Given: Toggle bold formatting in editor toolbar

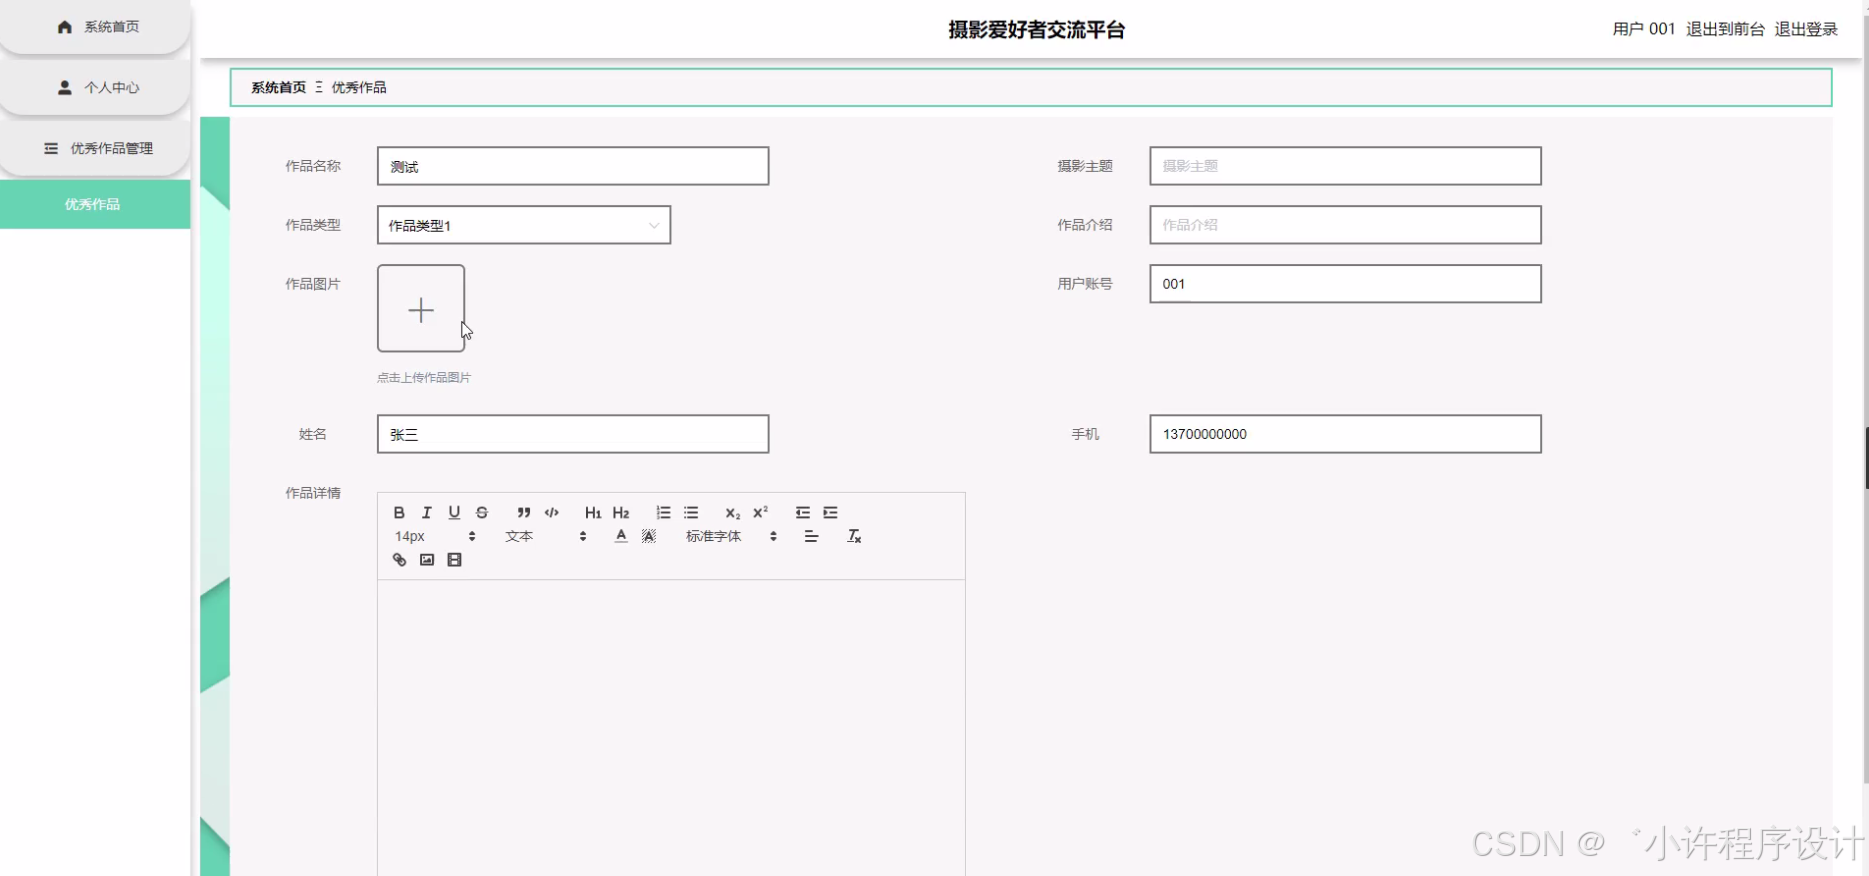Looking at the screenshot, I should tap(399, 512).
